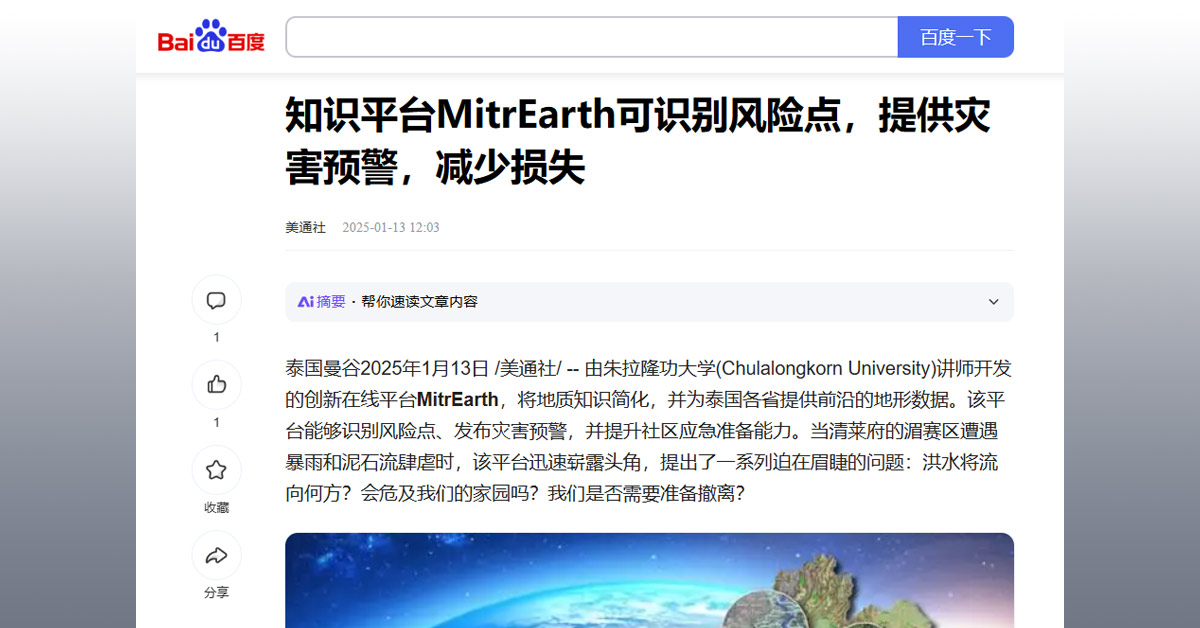The height and width of the screenshot is (628, 1200).
Task: Open comments via speech bubble icon
Action: (216, 300)
